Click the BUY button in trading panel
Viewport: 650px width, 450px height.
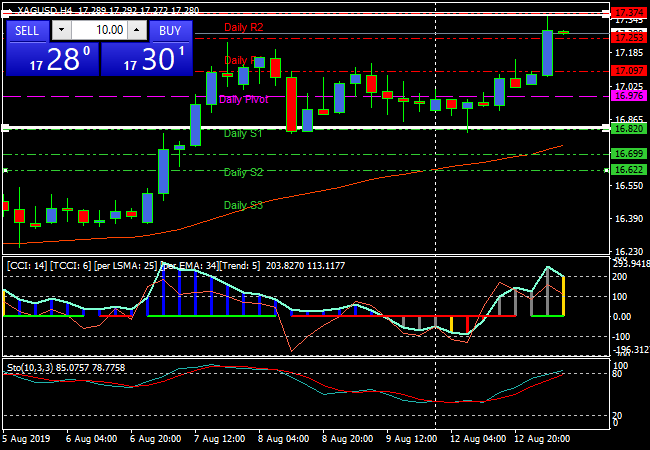click(170, 31)
